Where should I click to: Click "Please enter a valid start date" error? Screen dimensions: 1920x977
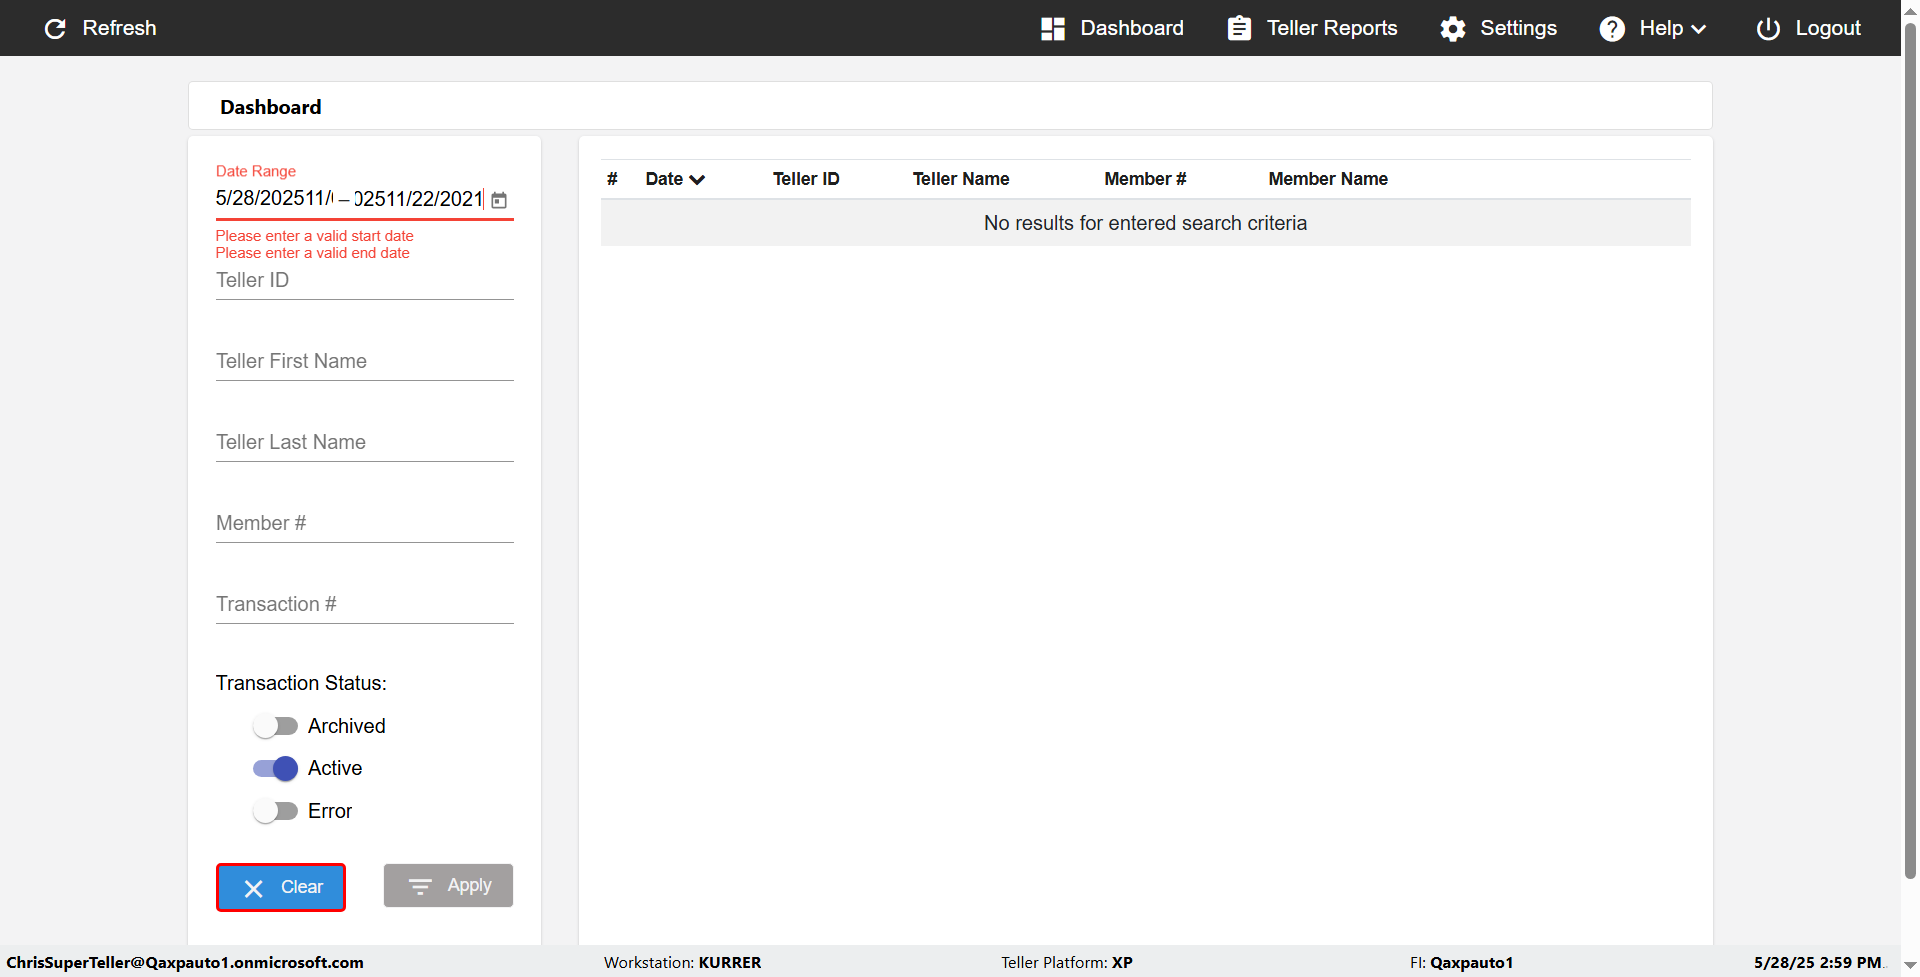tap(315, 236)
